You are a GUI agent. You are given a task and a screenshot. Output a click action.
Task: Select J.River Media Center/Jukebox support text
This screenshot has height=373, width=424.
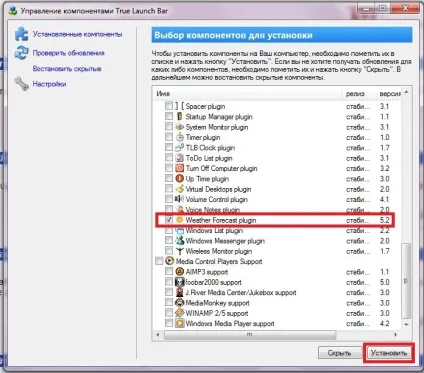tap(241, 292)
